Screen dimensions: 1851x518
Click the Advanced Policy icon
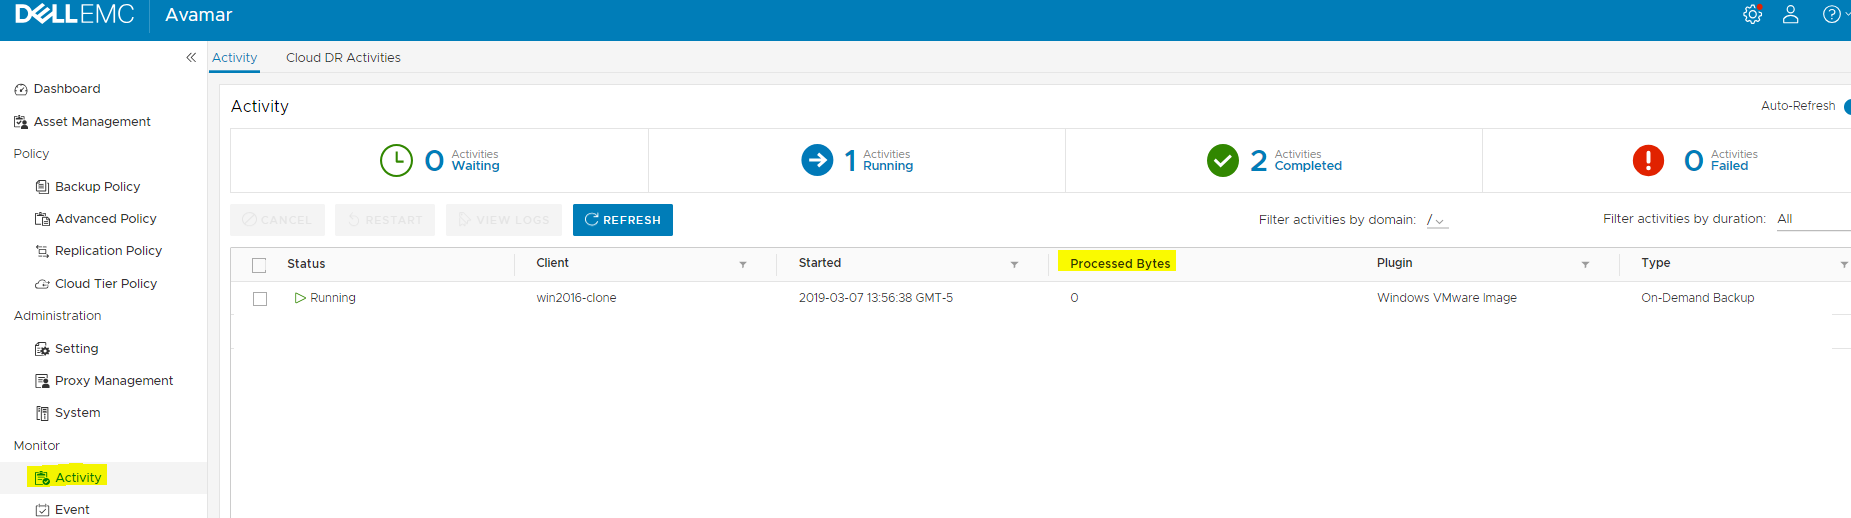tap(42, 219)
